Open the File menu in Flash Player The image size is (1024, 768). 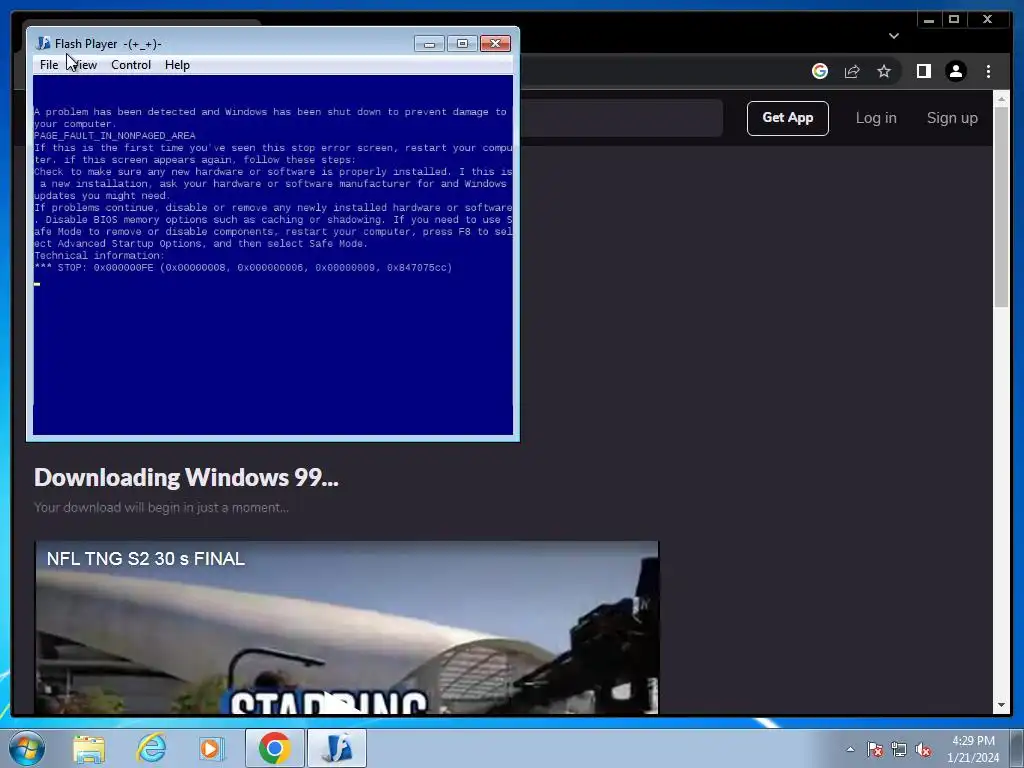49,65
